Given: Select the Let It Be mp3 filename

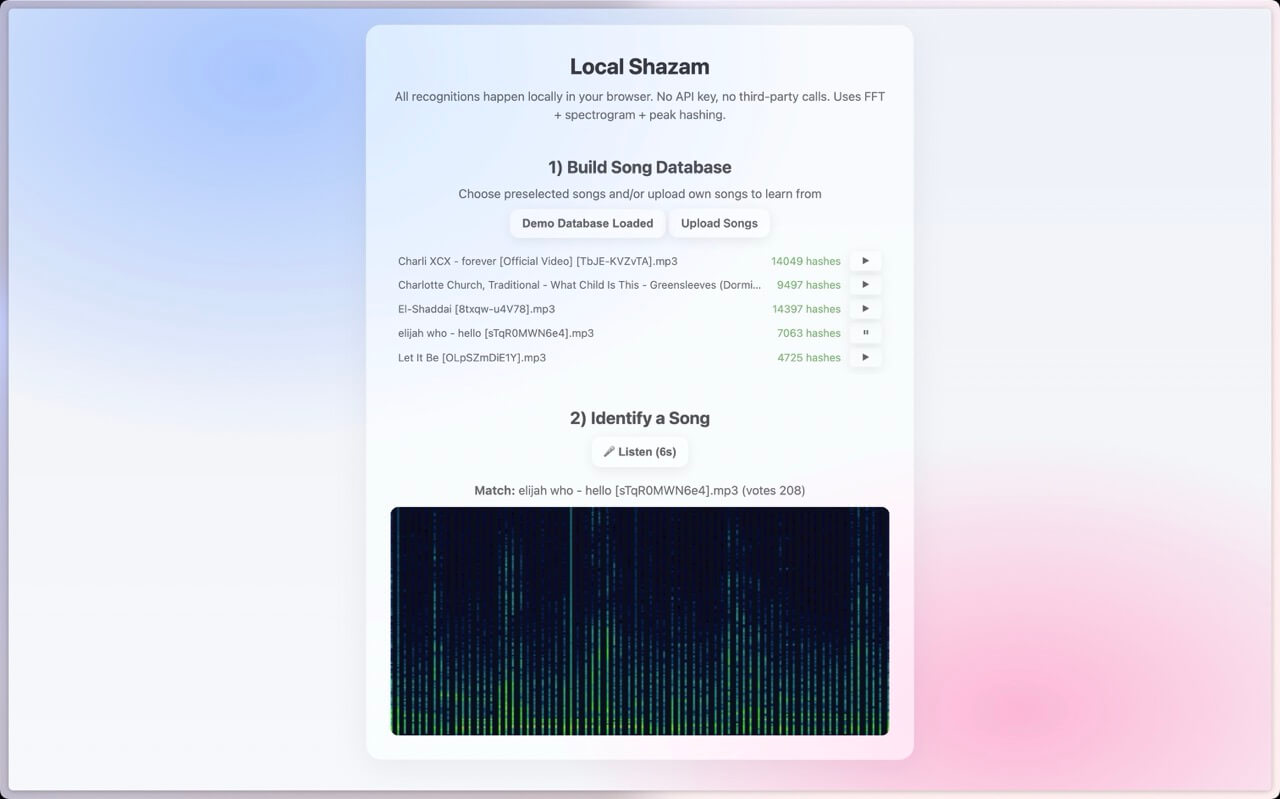Looking at the screenshot, I should pyautogui.click(x=471, y=357).
